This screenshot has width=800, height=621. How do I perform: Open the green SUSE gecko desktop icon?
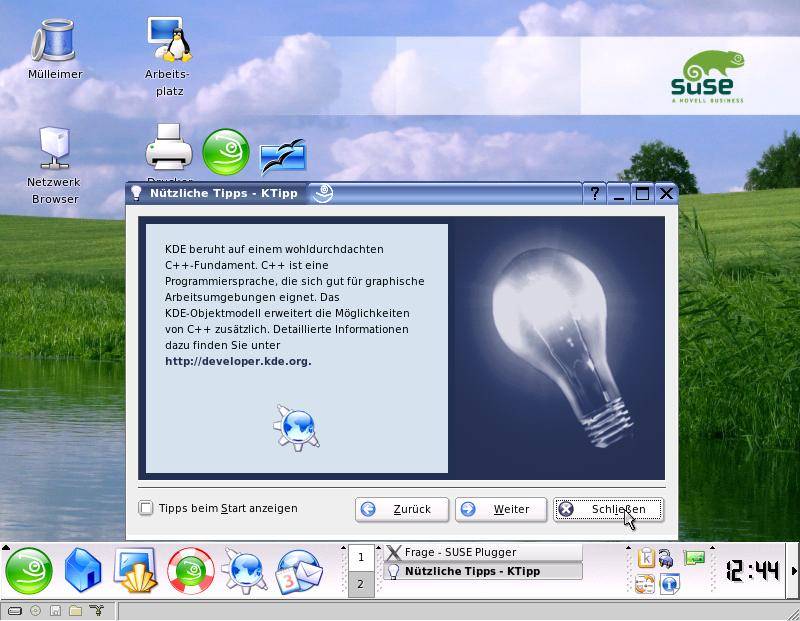click(226, 152)
